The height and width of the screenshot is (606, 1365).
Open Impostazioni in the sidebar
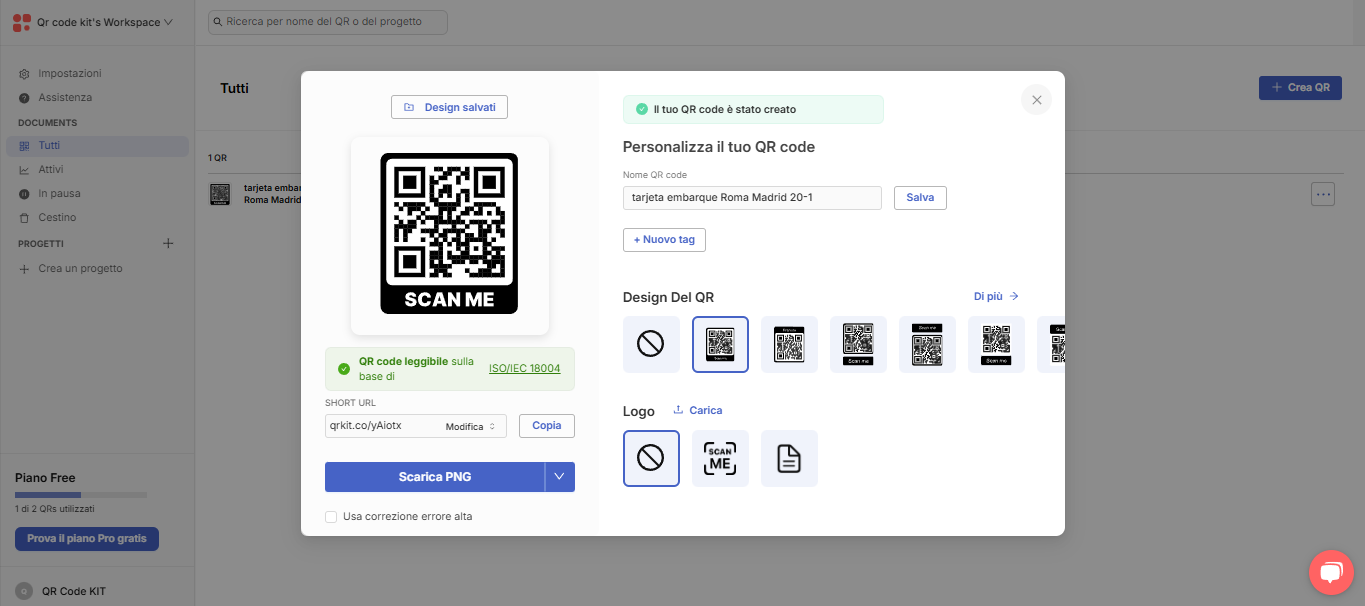click(x=70, y=73)
